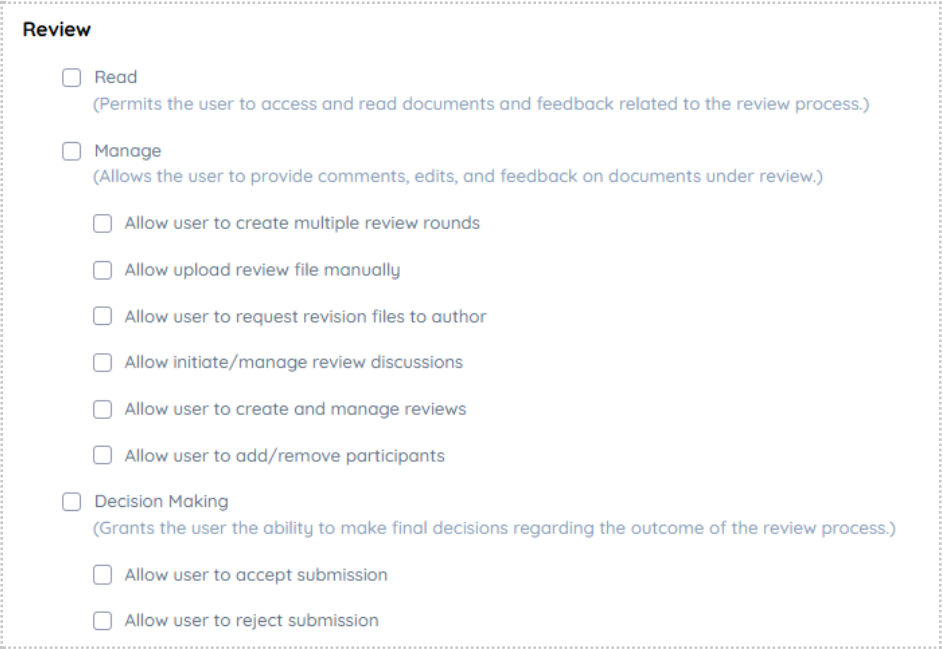Click the 'Allow user to add/remove participants' label
The width and height of the screenshot is (943, 649).
click(x=284, y=456)
